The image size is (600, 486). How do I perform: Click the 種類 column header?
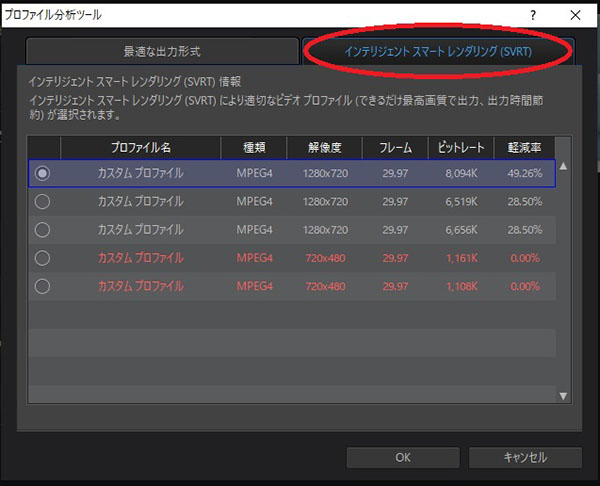tap(254, 147)
